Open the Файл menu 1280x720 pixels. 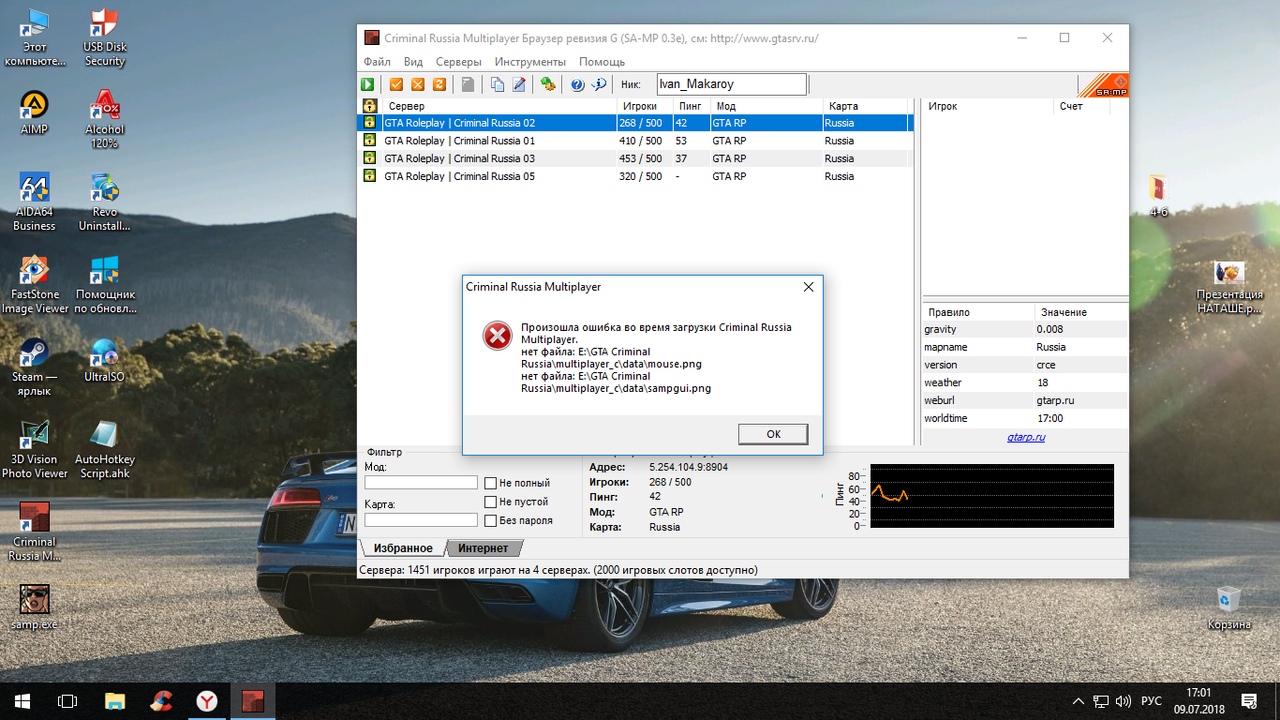[x=377, y=62]
